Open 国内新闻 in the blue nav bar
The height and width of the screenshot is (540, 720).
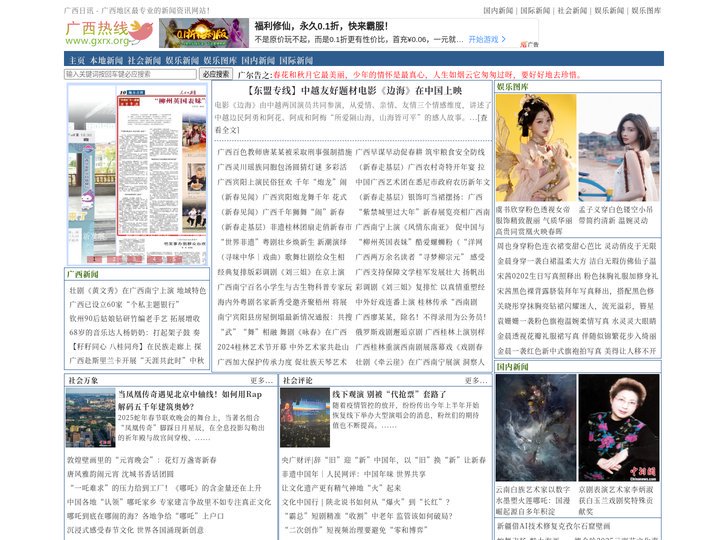tap(258, 61)
